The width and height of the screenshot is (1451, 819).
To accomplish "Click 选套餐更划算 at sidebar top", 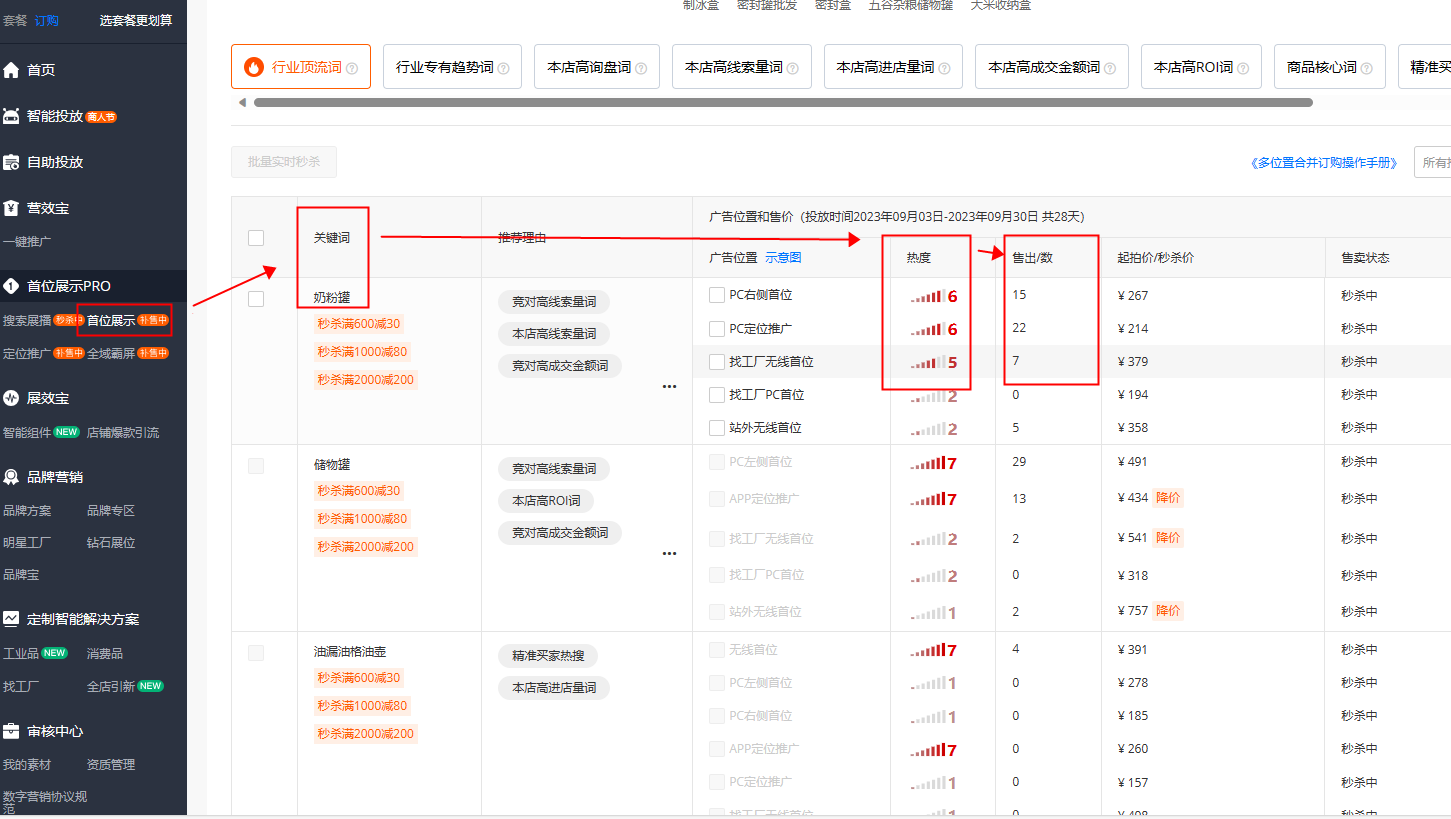I will 135,21.
